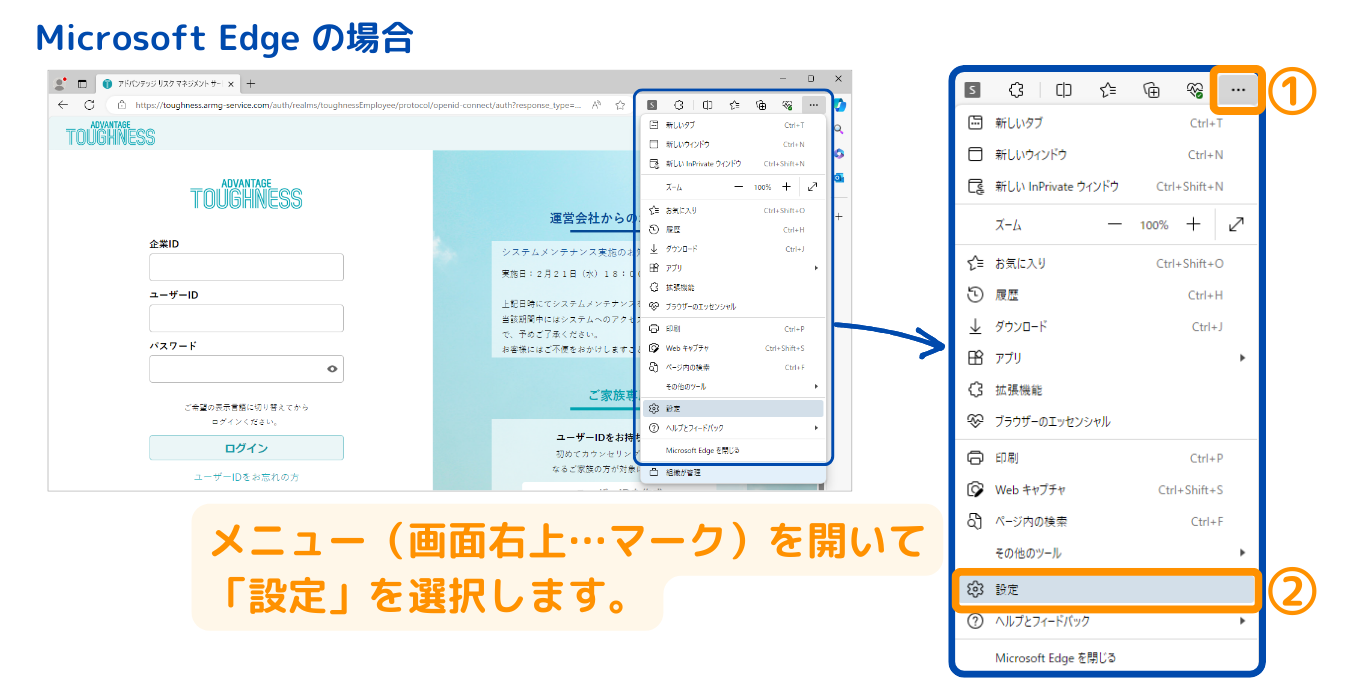Click the tab actions icon beside the profile avatar

pyautogui.click(x=82, y=84)
